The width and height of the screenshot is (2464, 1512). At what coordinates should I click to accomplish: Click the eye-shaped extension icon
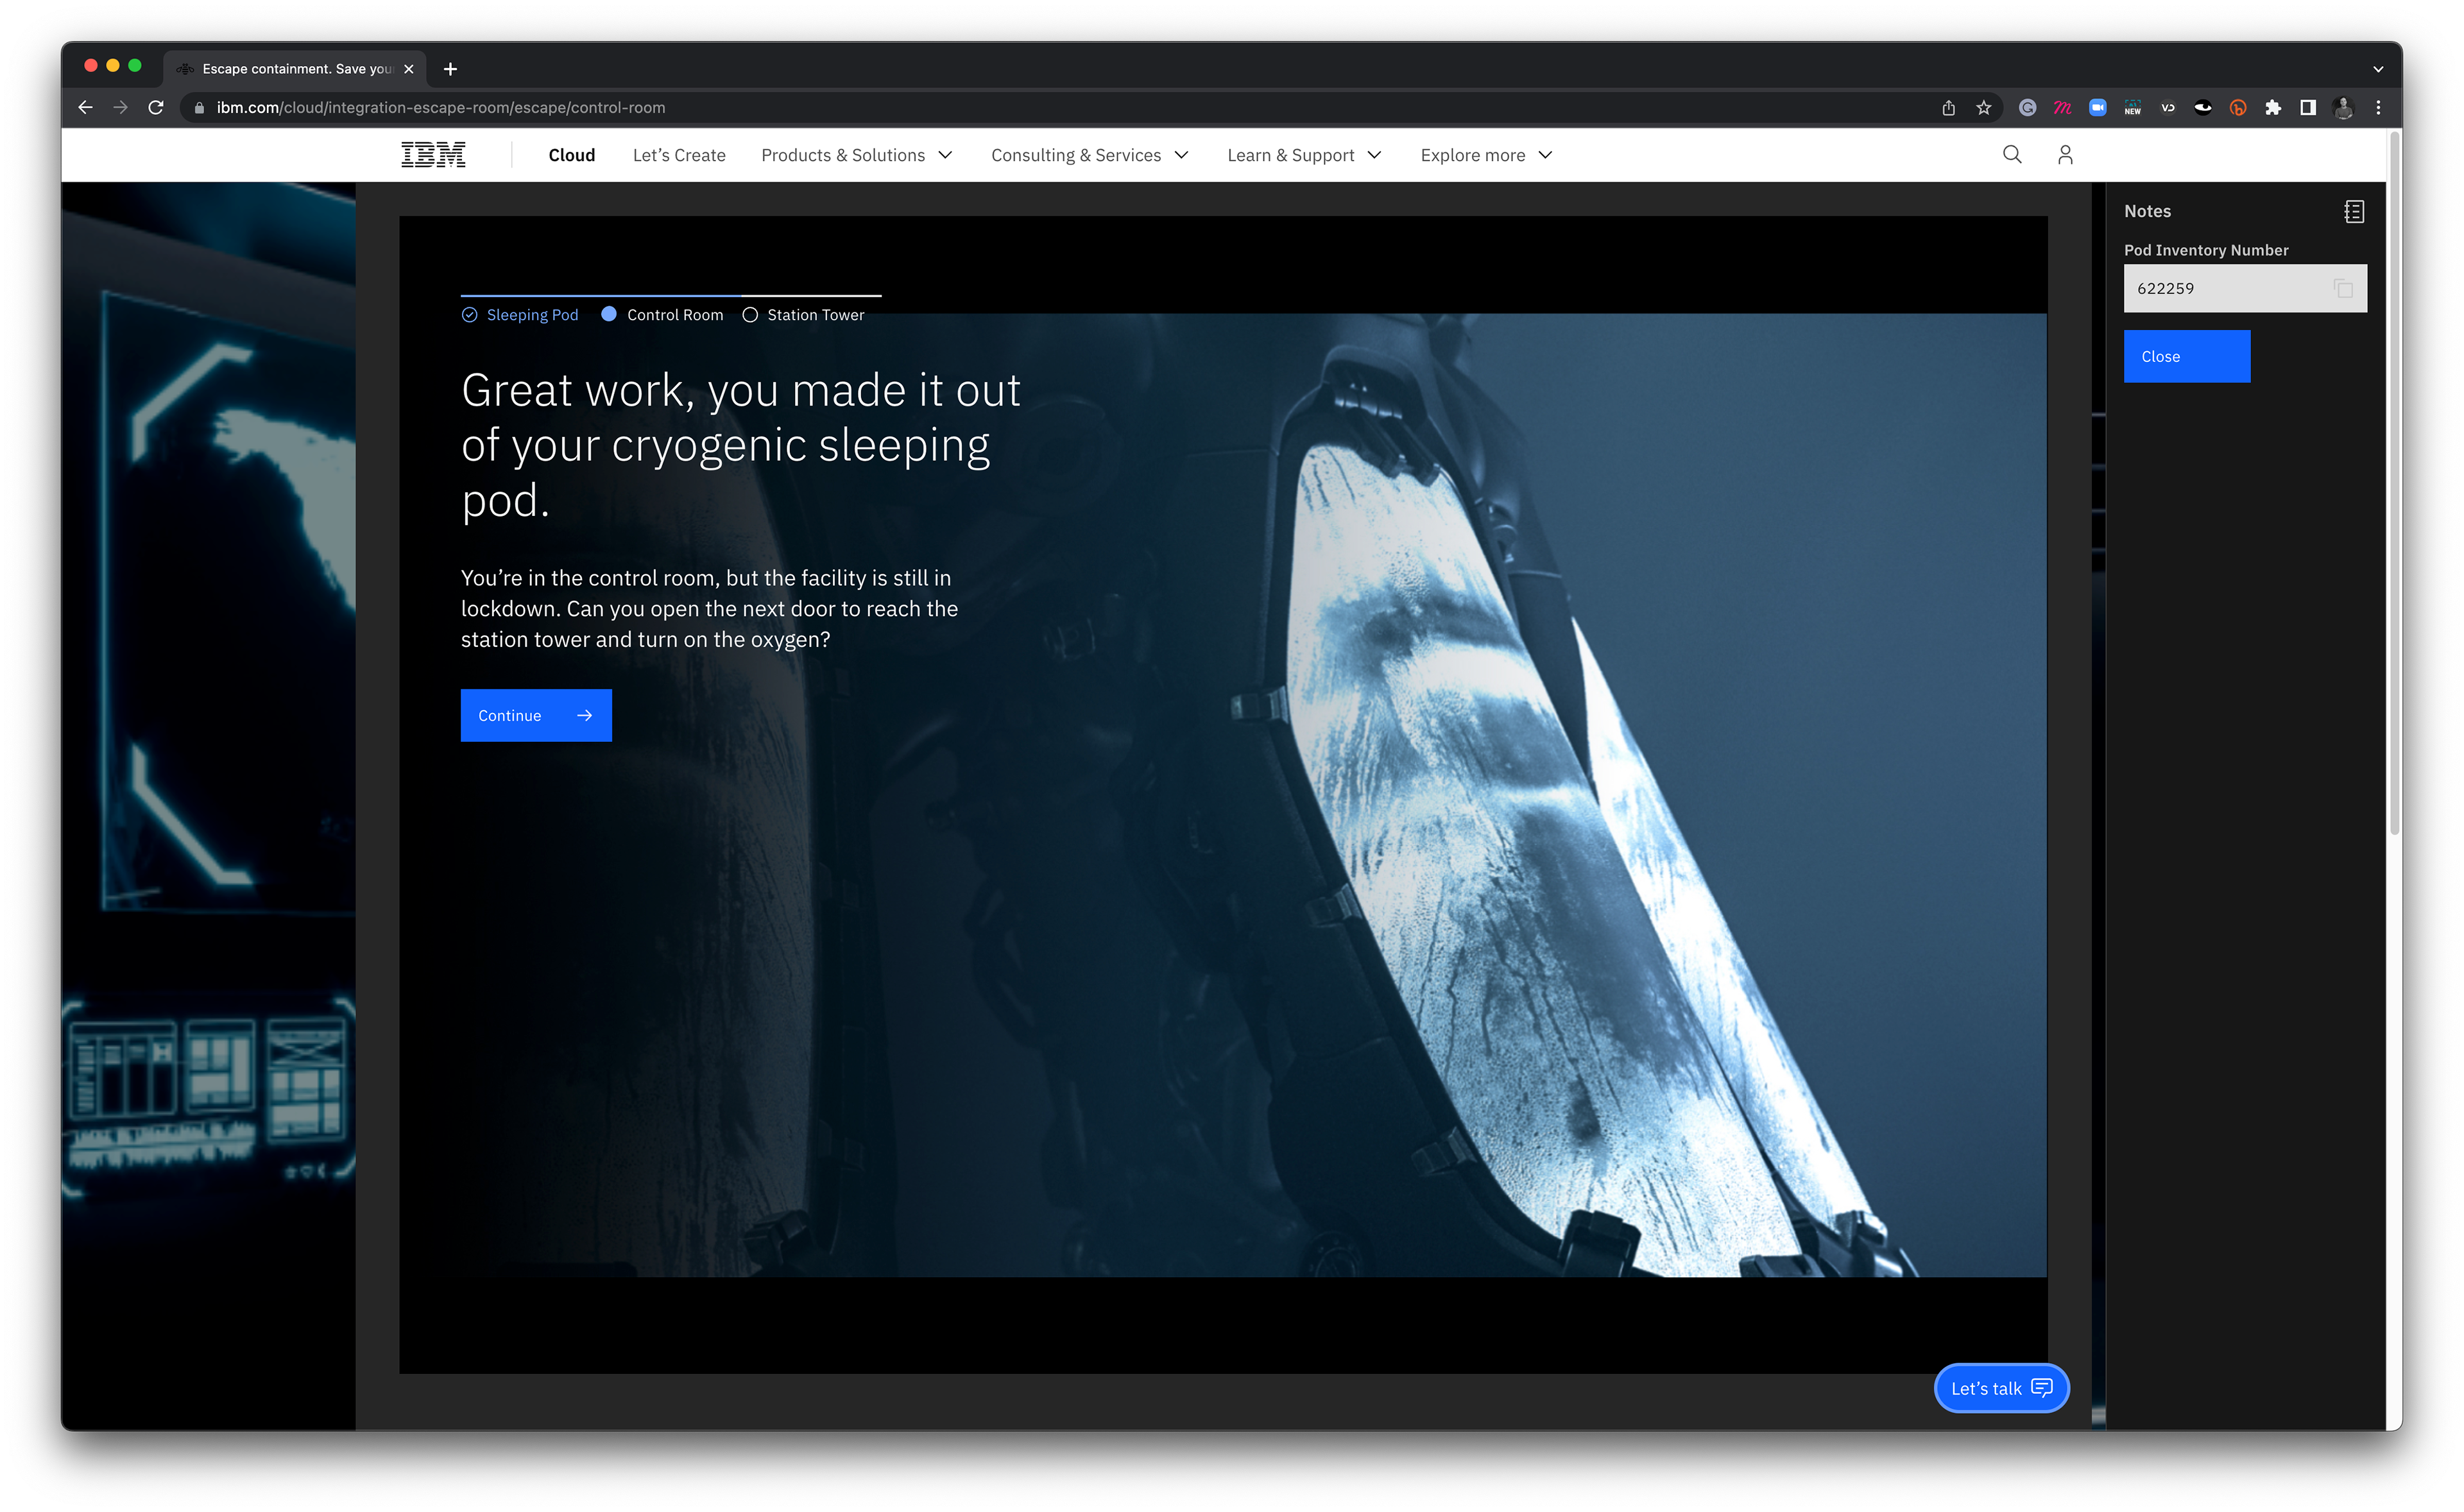[2203, 108]
